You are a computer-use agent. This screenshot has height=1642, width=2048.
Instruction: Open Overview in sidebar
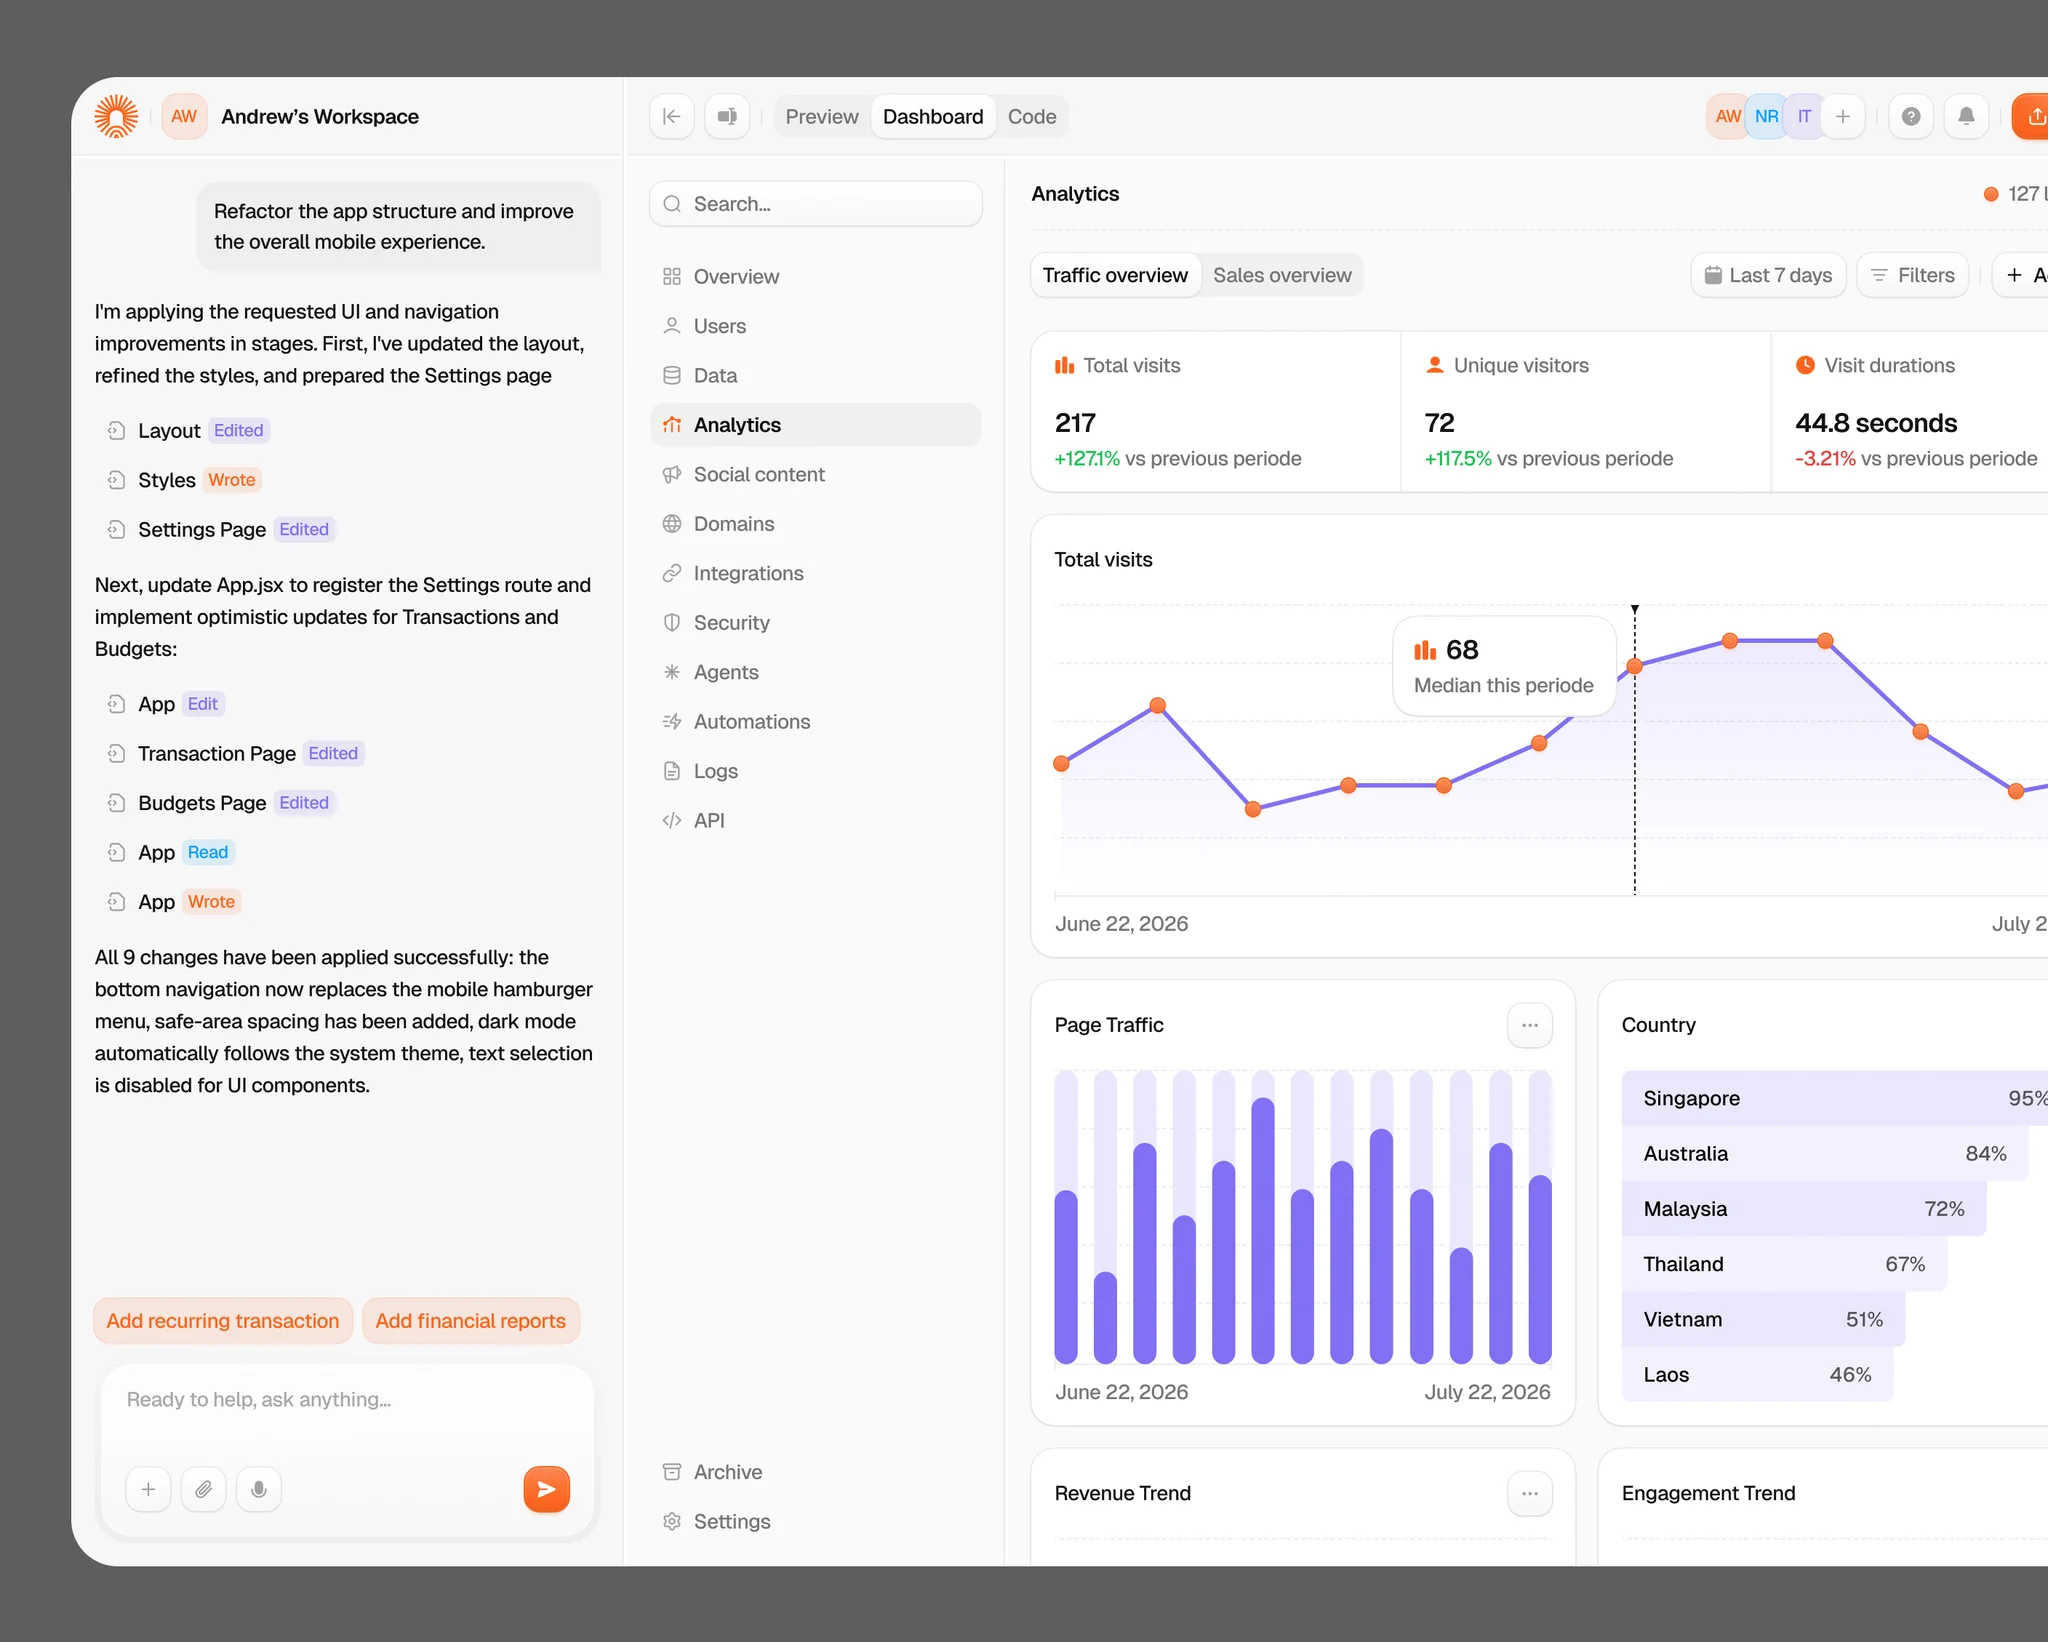point(816,277)
